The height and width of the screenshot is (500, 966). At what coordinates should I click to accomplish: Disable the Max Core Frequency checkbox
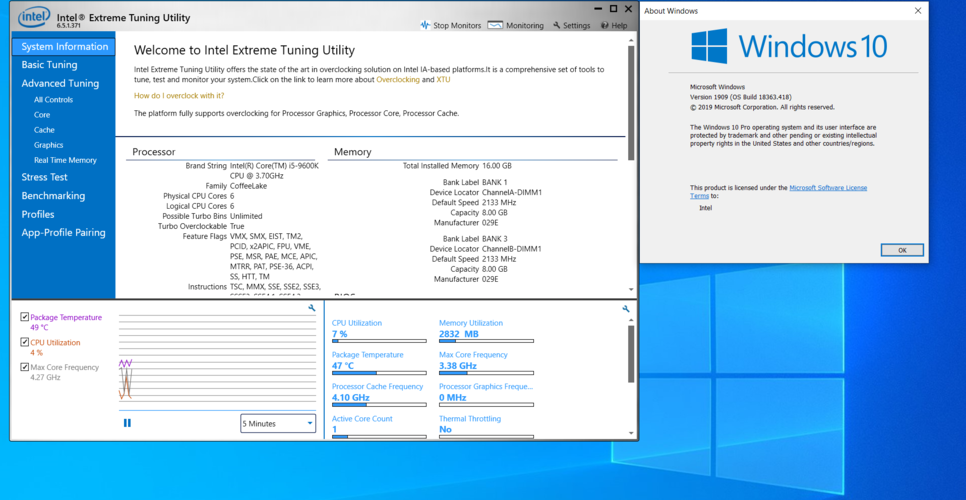click(25, 367)
